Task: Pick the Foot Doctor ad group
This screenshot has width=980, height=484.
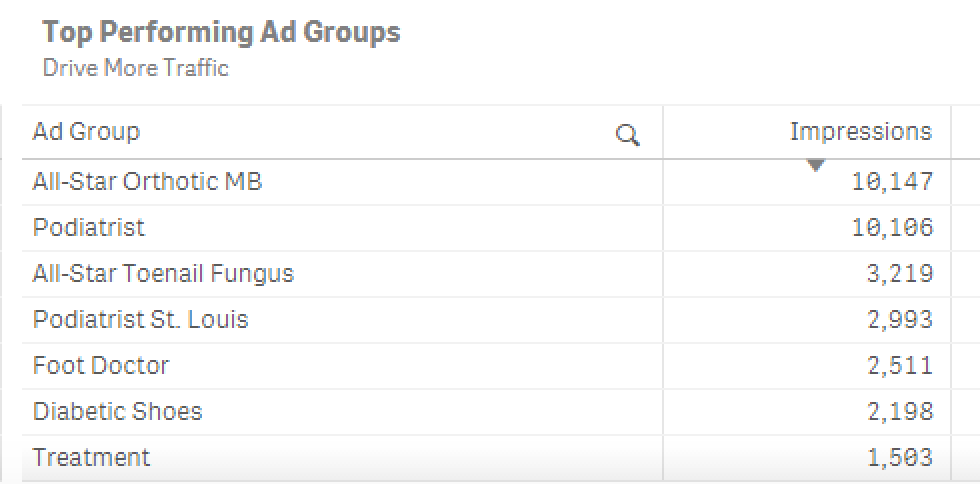Action: (101, 366)
